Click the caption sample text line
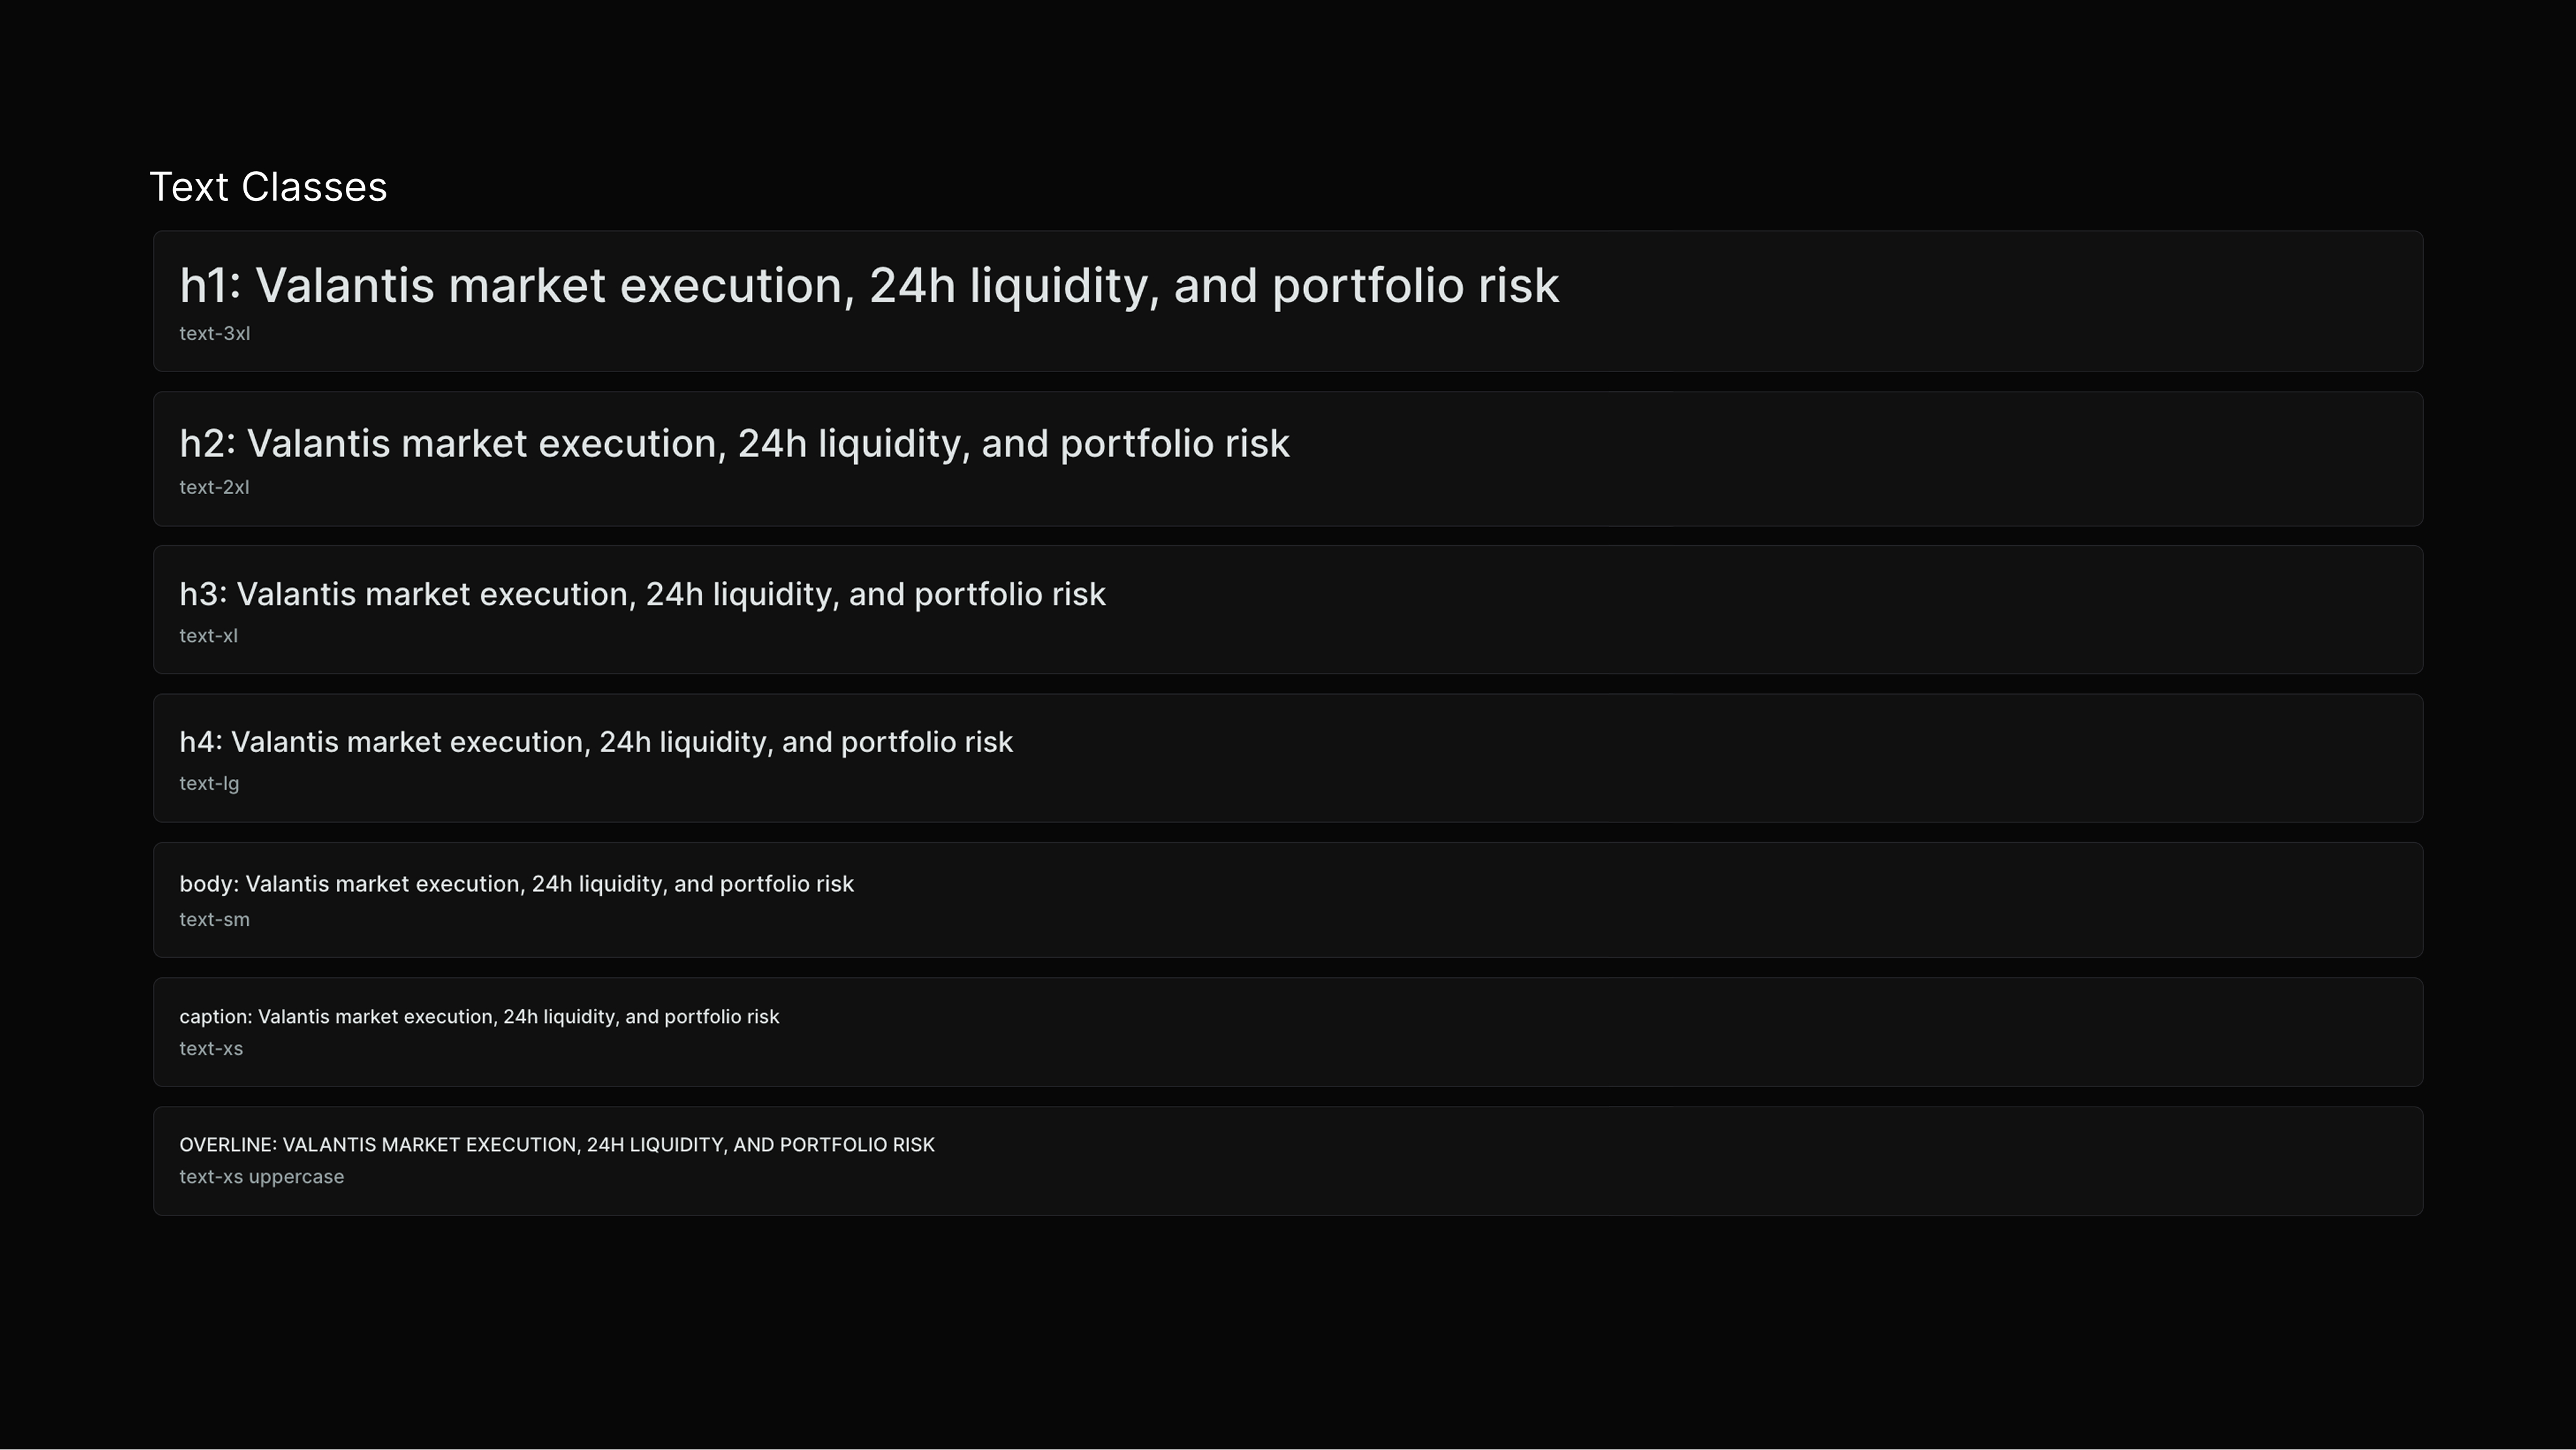Image resolution: width=2576 pixels, height=1450 pixels. pyautogui.click(x=479, y=1017)
